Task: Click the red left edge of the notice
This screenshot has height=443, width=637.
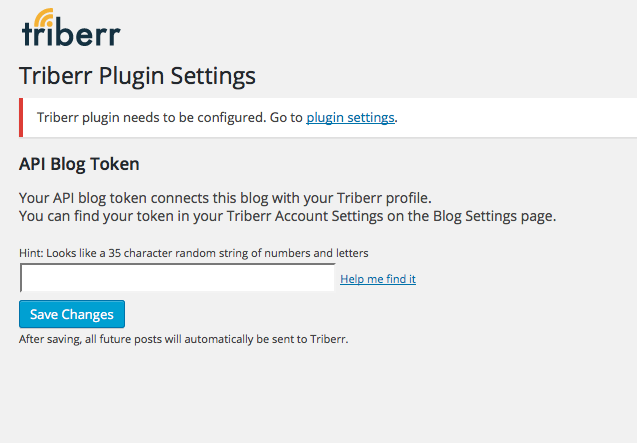Action: pos(21,117)
